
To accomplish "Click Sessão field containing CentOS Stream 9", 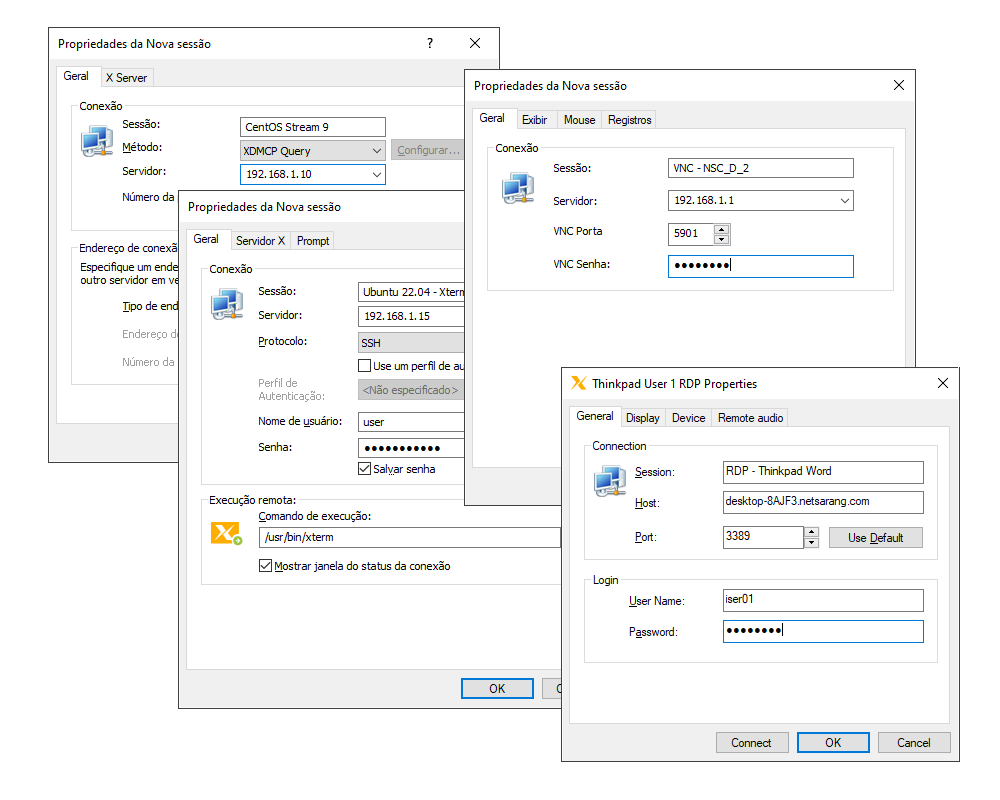I will [312, 127].
